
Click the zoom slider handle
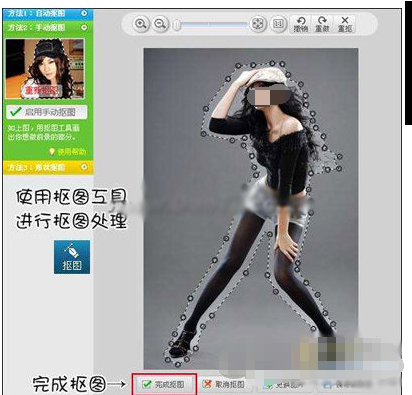coord(177,25)
